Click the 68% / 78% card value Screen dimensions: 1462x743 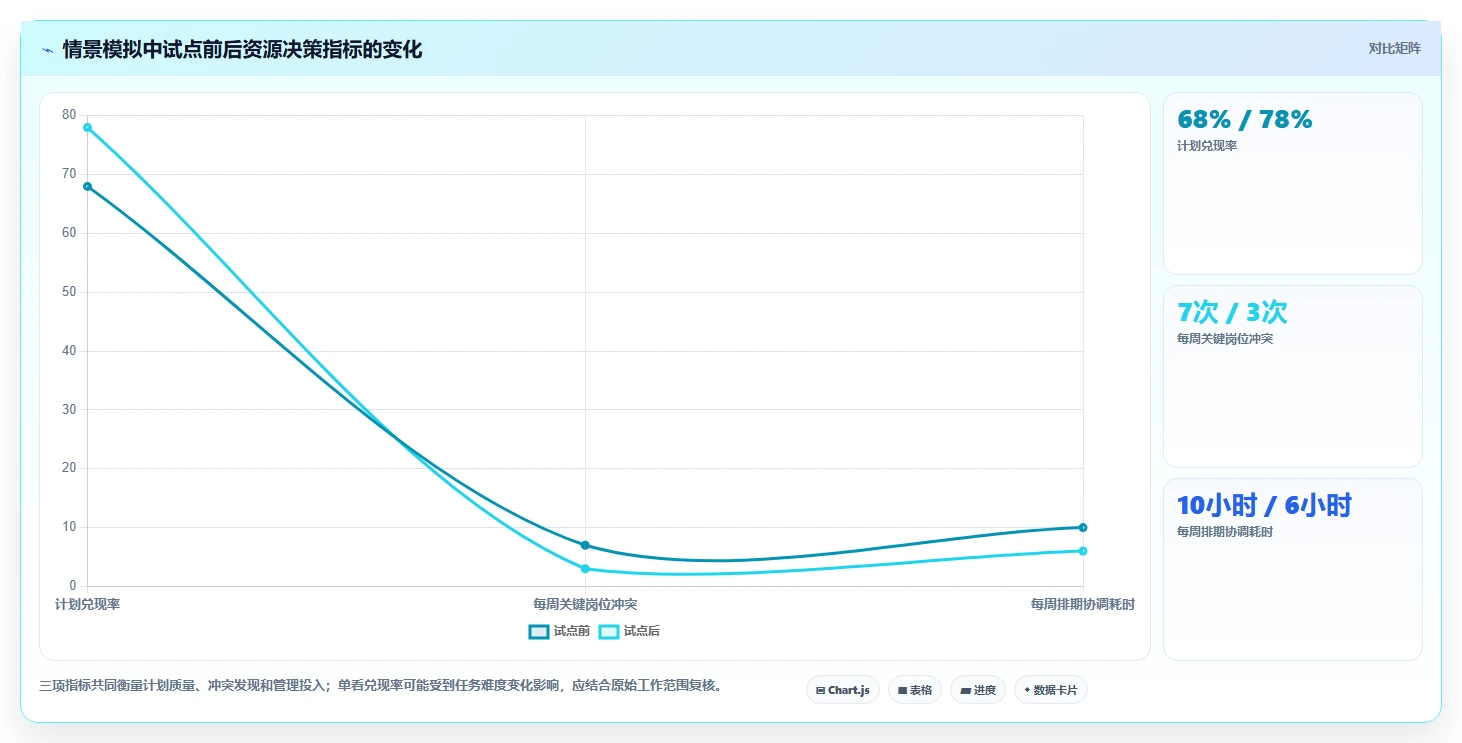point(1245,120)
